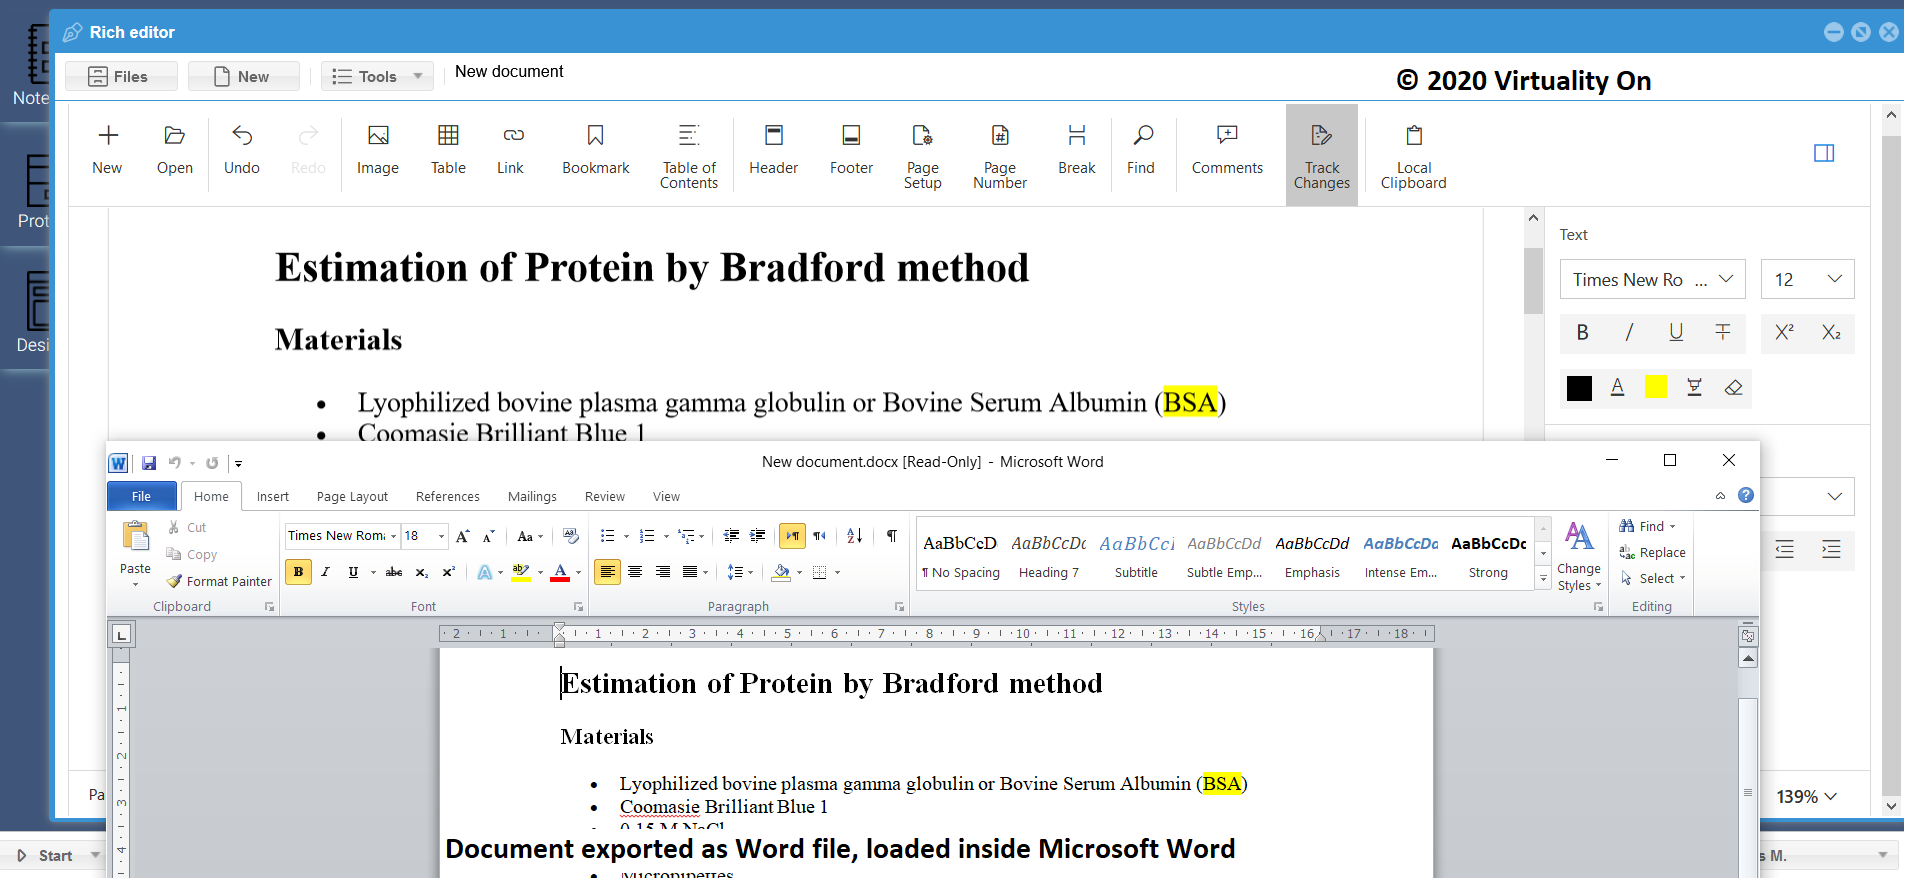Click Grow Font icon in Word

(x=462, y=536)
